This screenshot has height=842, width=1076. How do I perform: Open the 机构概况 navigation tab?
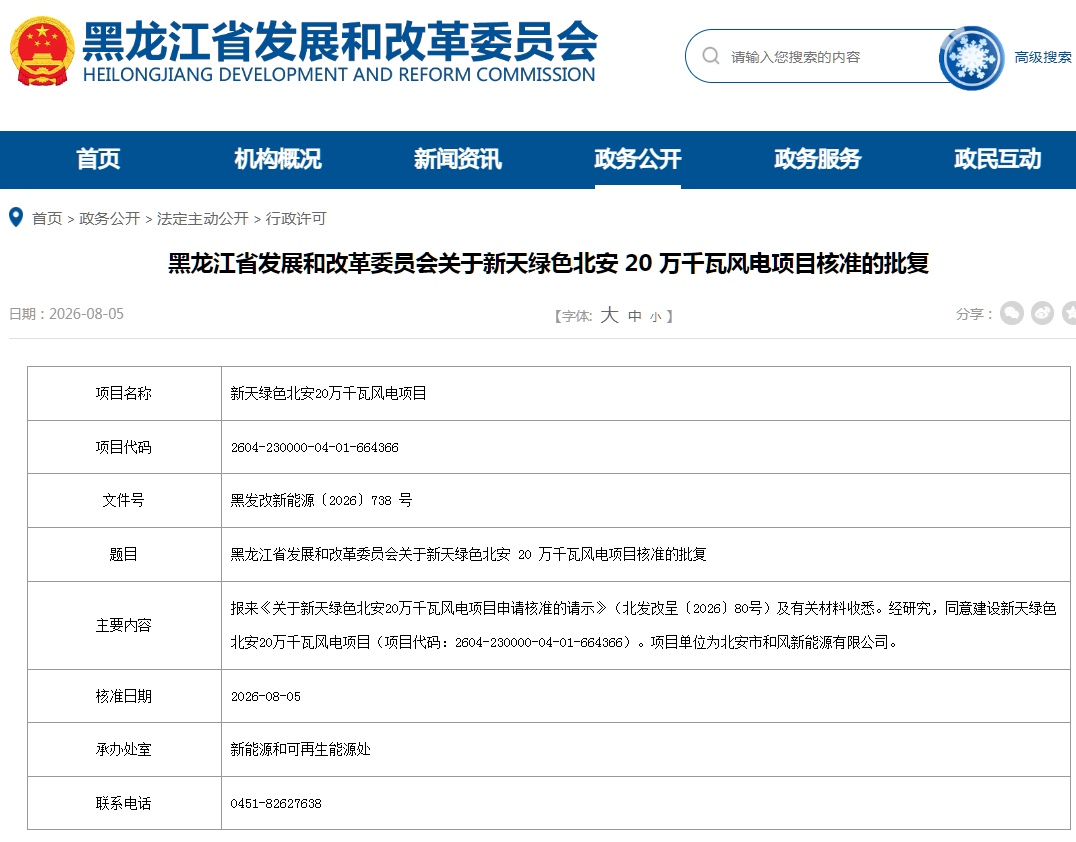(x=278, y=159)
